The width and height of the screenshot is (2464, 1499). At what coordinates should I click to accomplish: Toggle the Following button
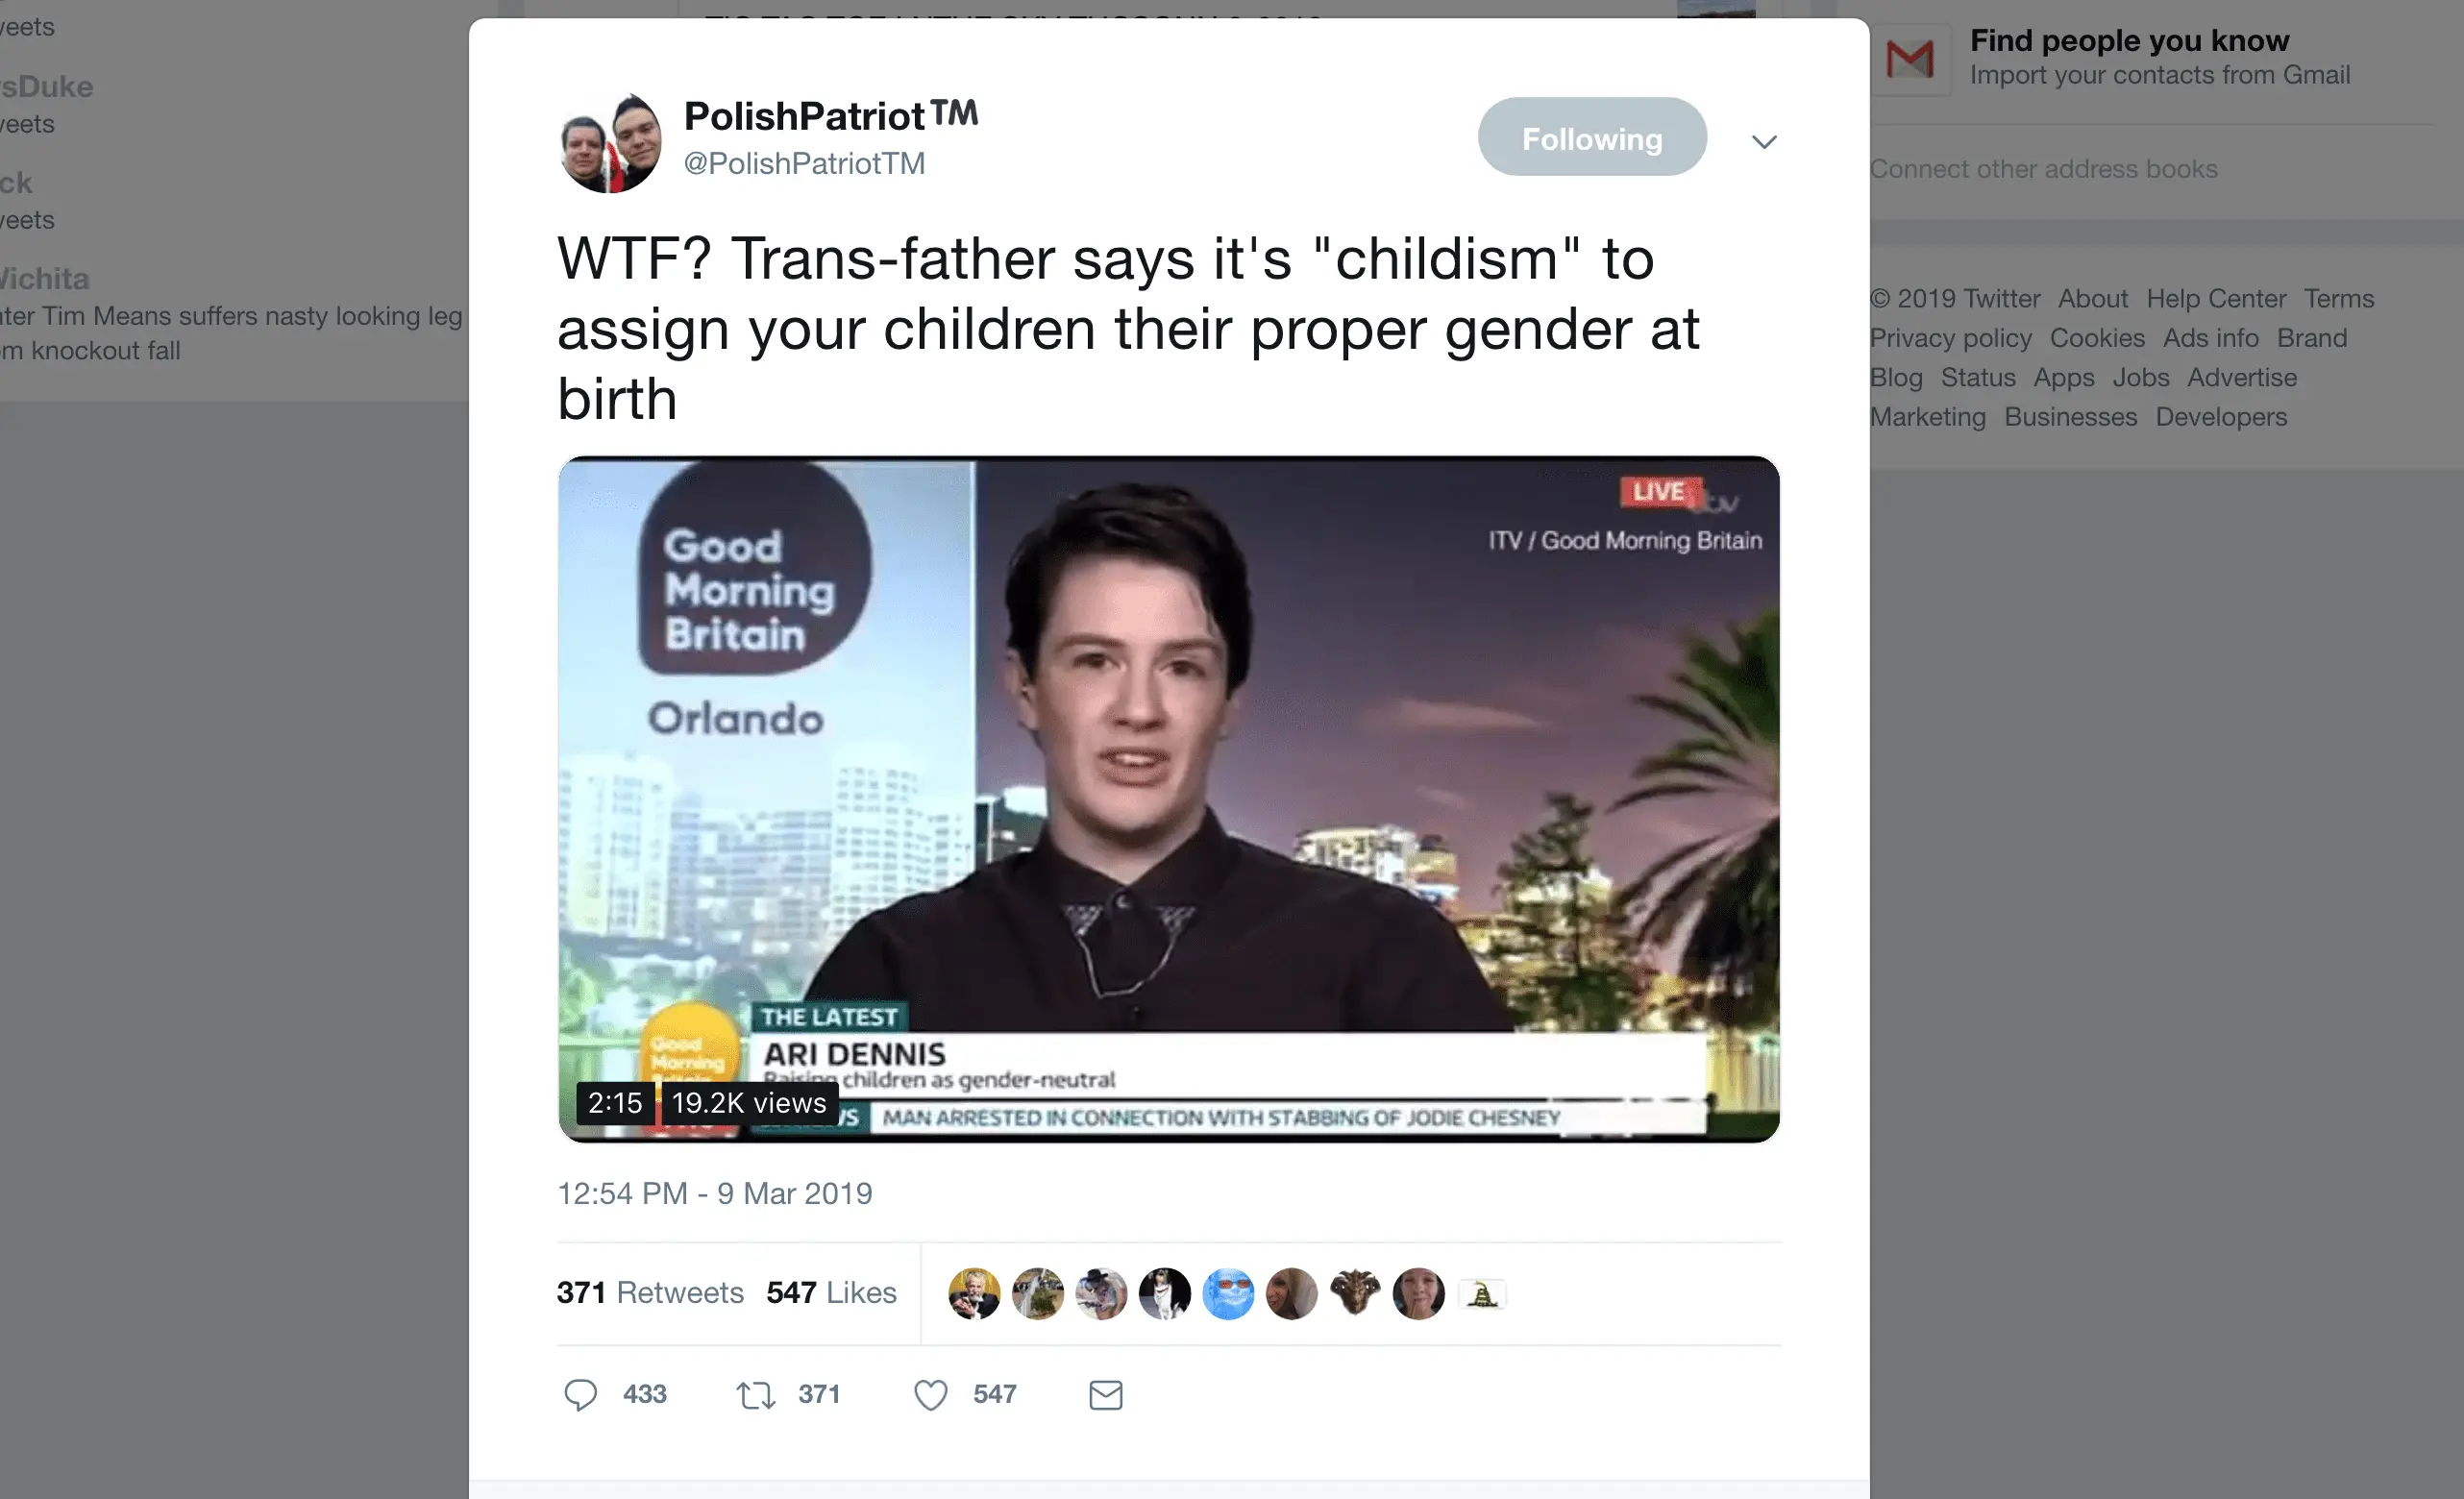click(x=1592, y=137)
